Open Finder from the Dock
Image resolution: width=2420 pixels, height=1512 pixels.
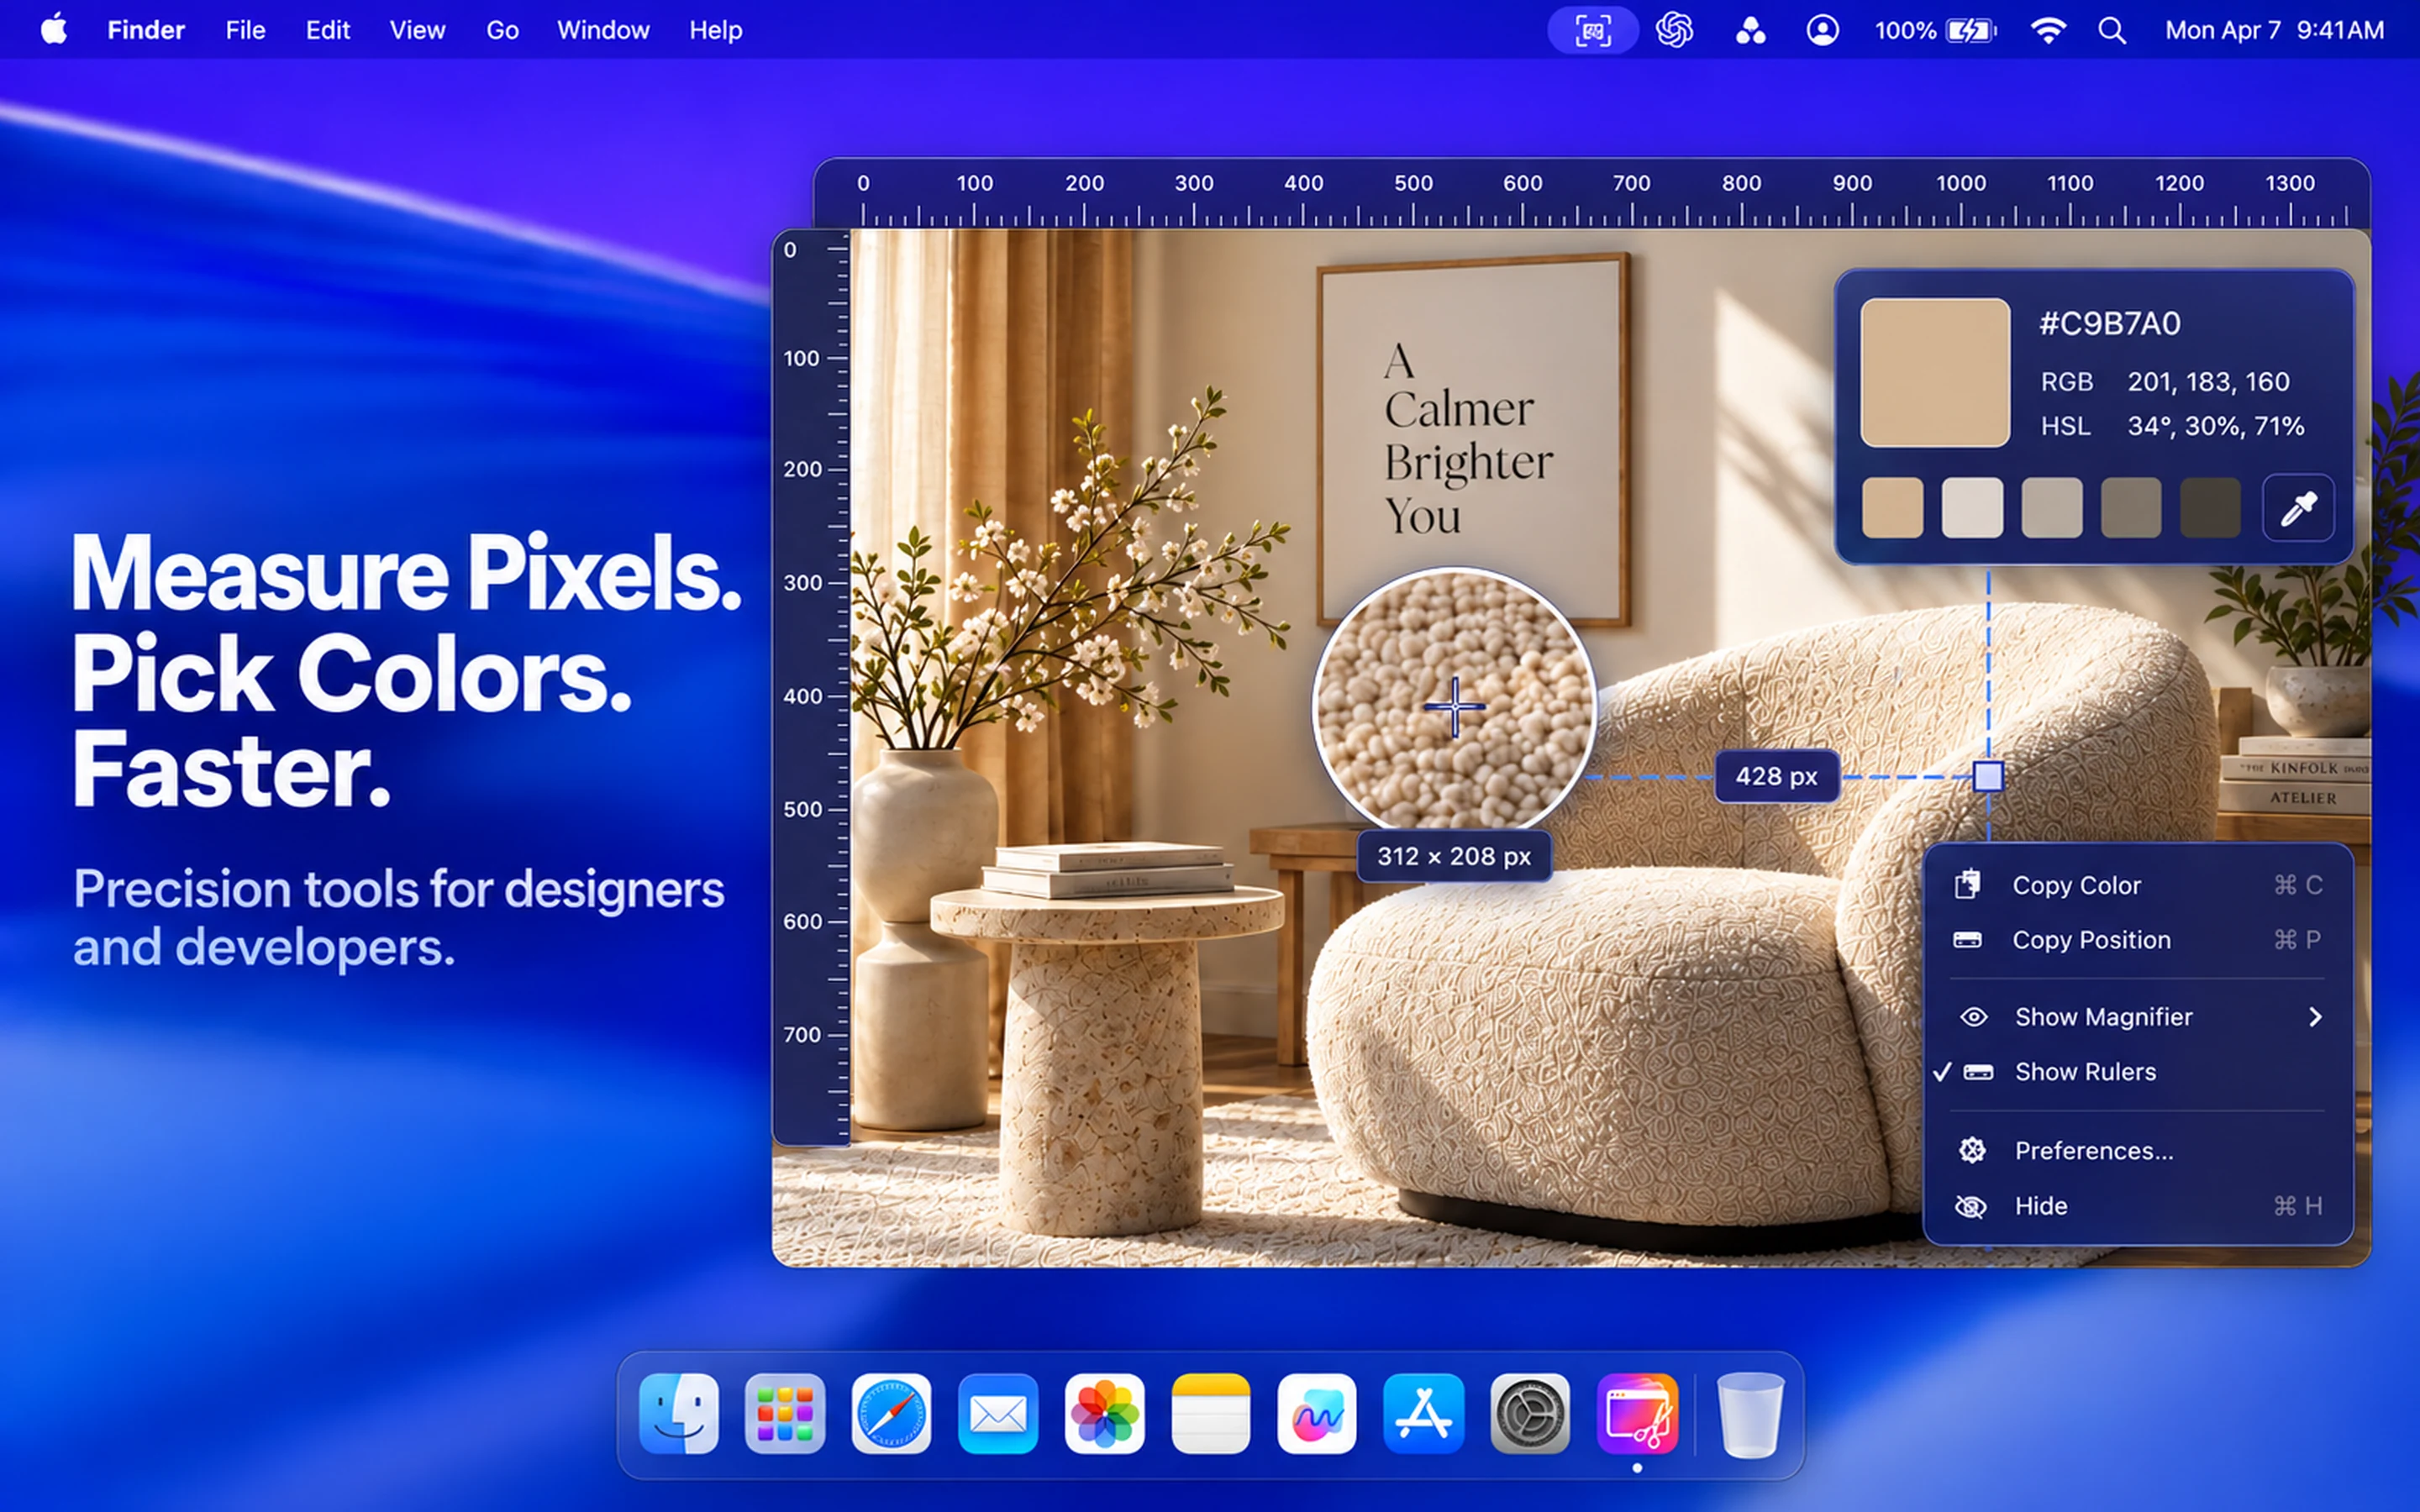click(x=679, y=1413)
